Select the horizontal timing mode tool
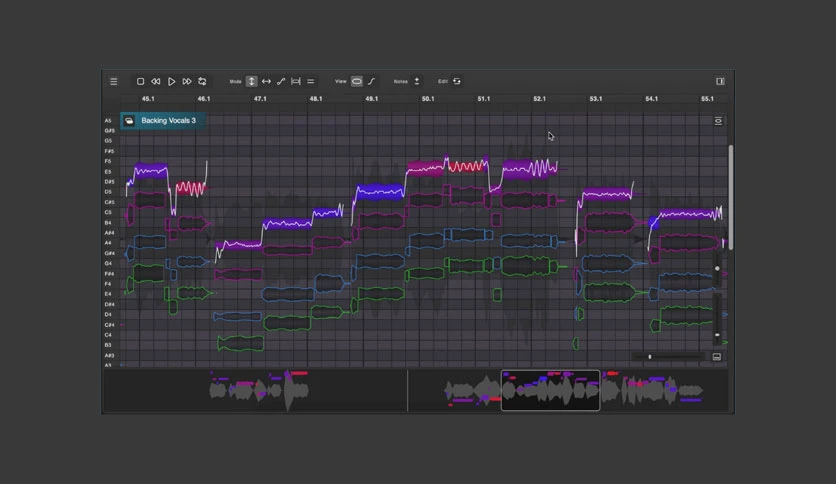 click(266, 82)
